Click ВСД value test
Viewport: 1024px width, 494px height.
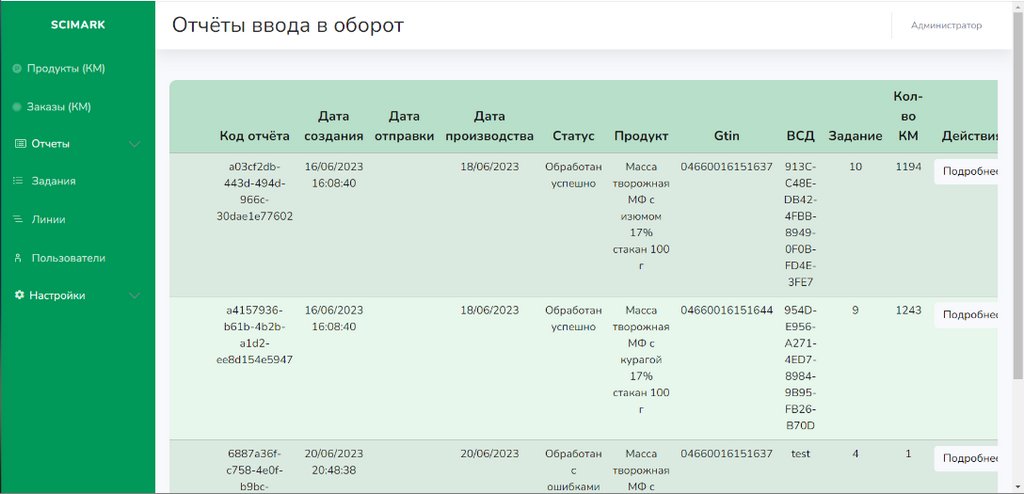[801, 453]
